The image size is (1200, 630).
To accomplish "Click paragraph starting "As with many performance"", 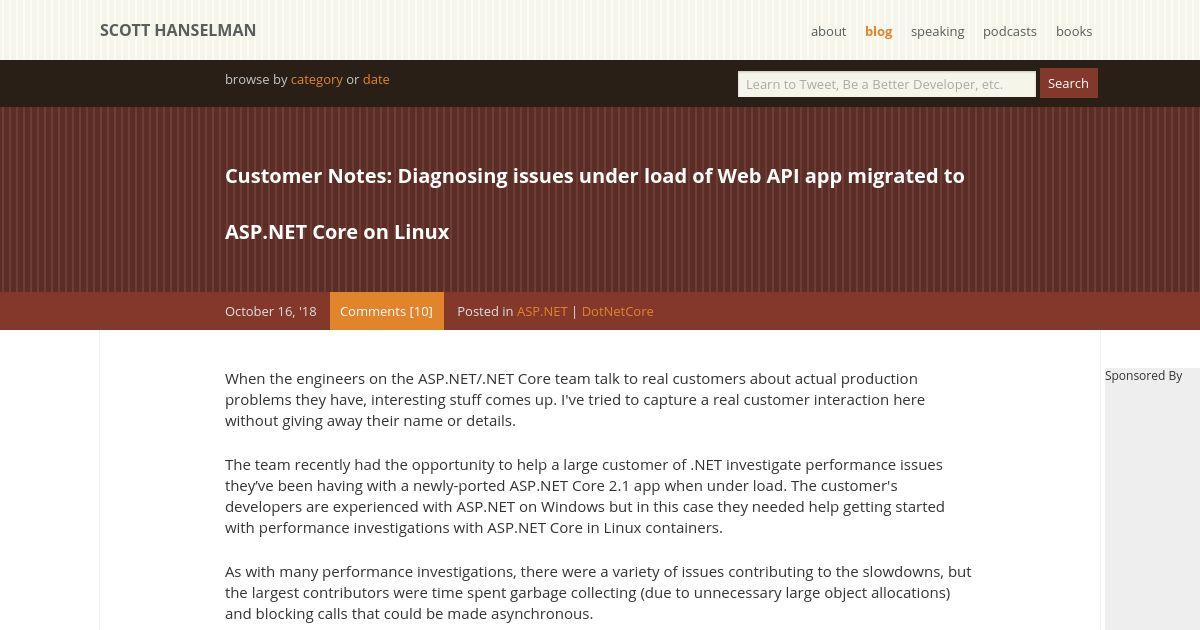I will click(x=598, y=592).
